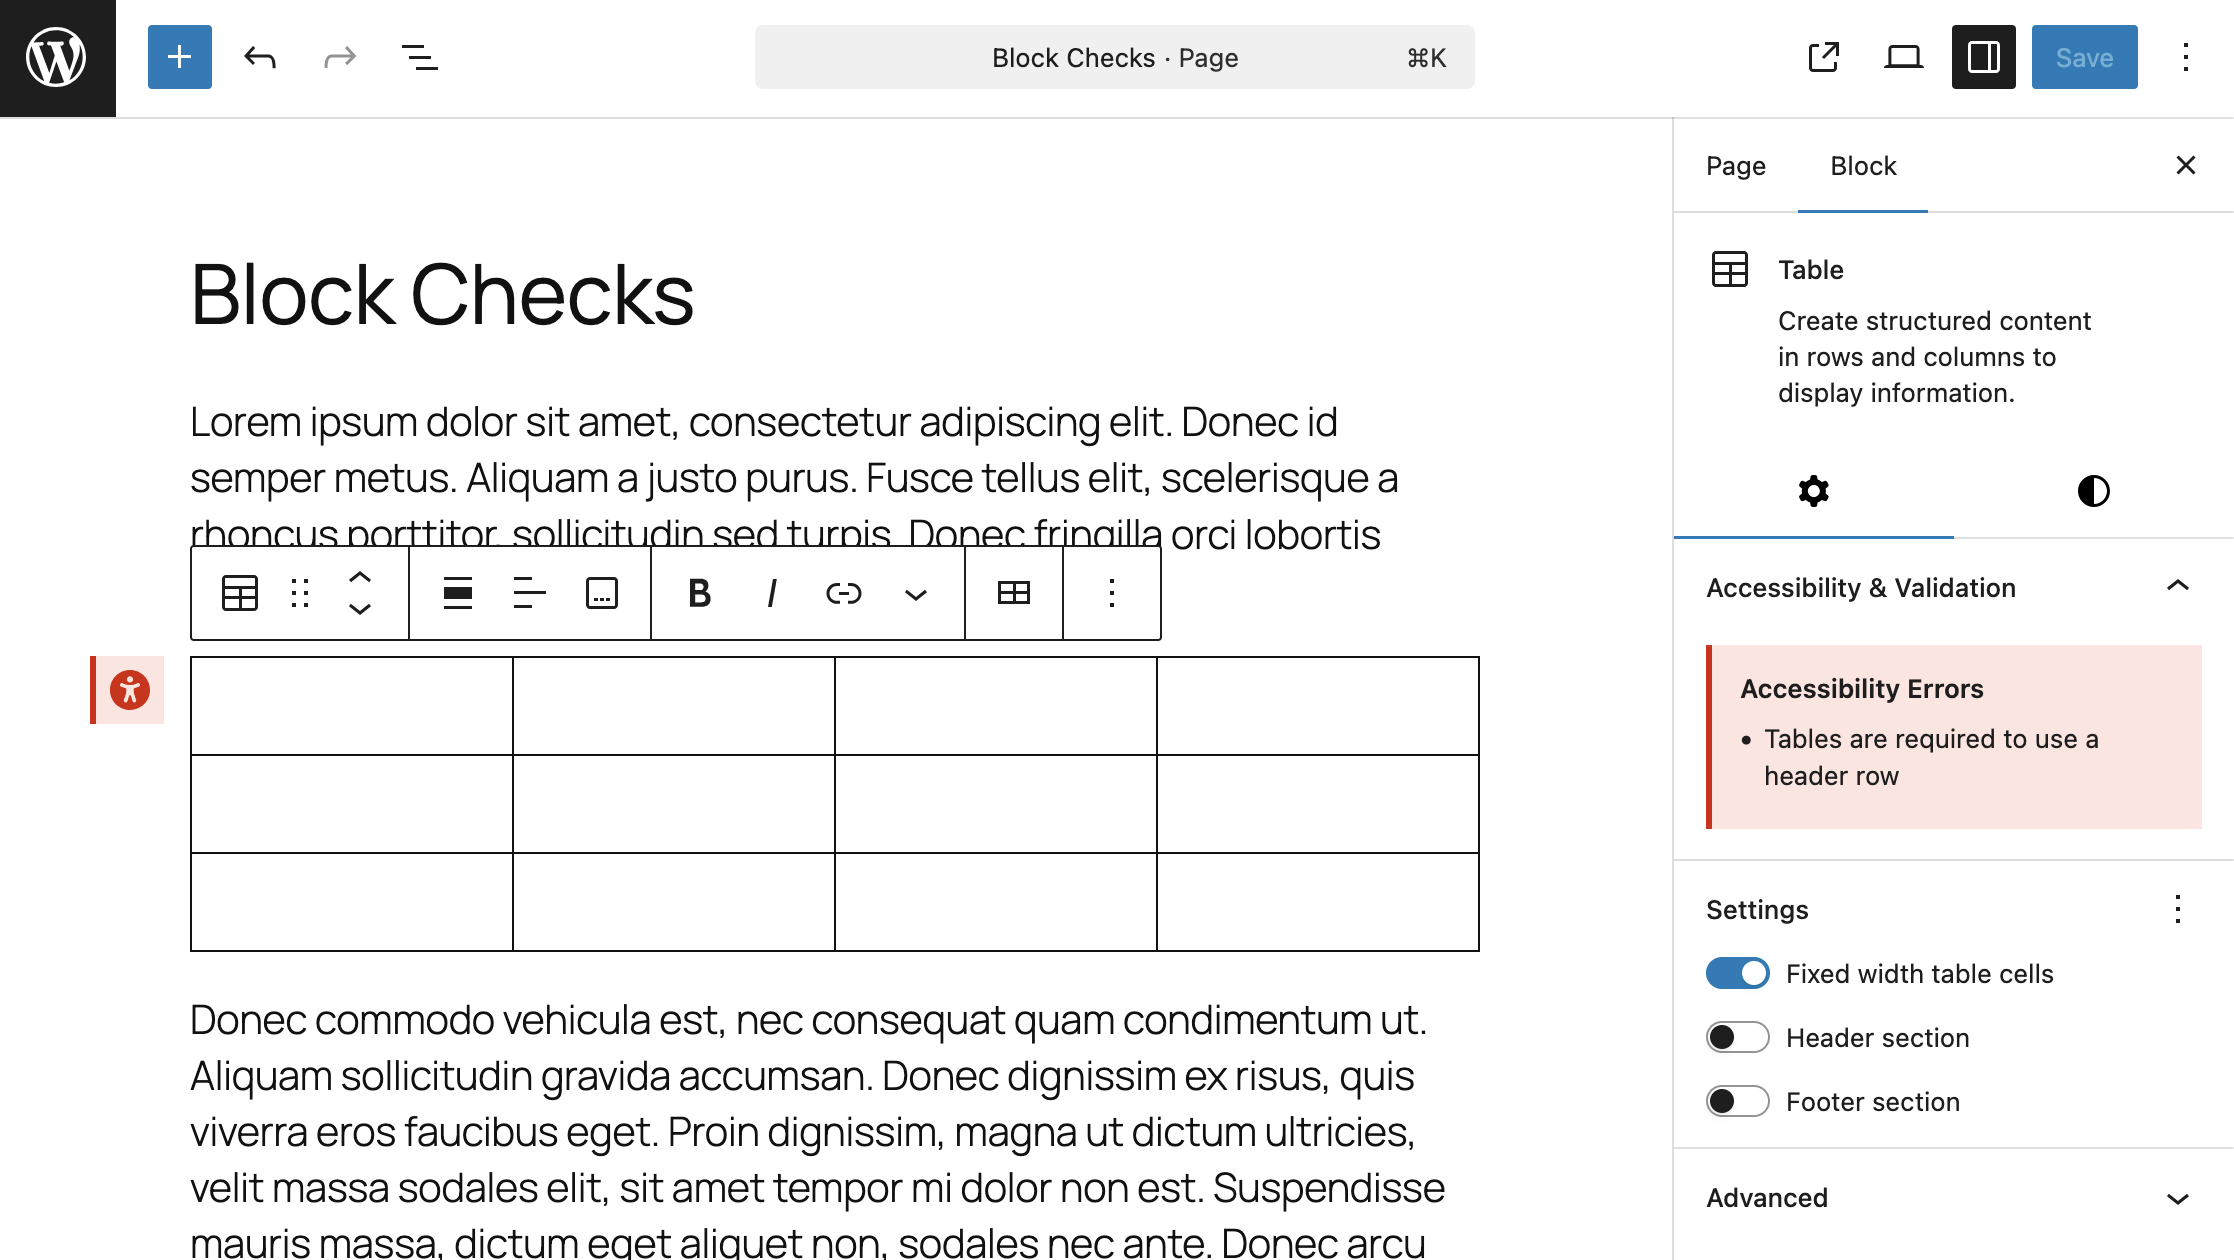Click the block inserter plus button
The height and width of the screenshot is (1260, 2234).
point(180,57)
